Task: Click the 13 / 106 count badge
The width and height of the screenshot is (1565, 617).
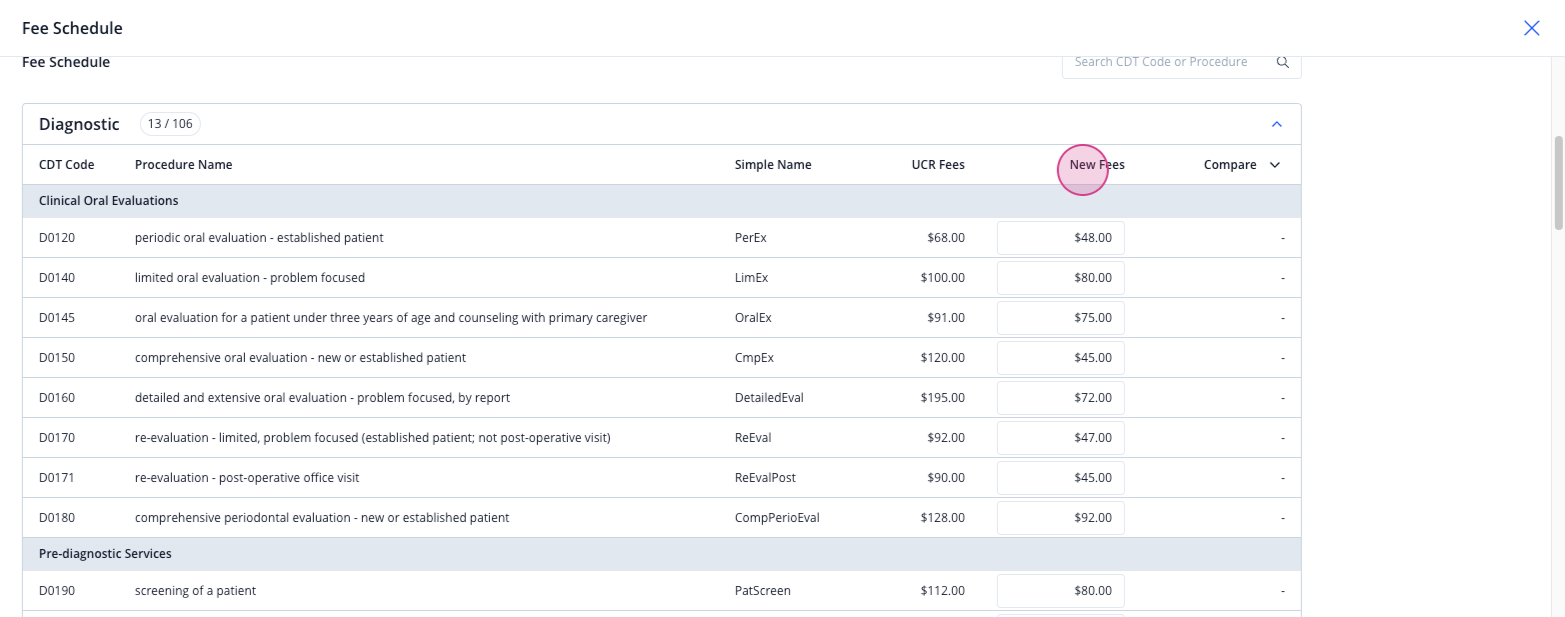Action: pos(170,124)
